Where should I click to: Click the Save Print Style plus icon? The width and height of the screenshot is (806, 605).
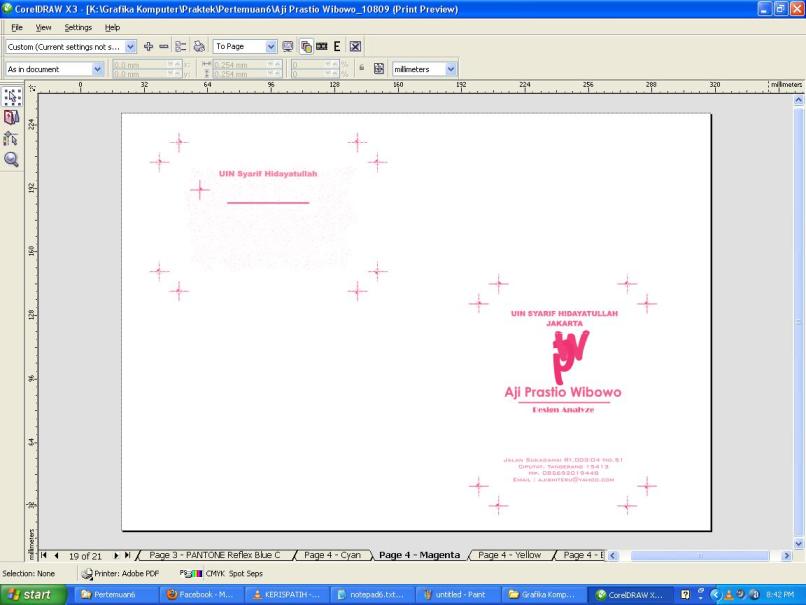point(148,47)
